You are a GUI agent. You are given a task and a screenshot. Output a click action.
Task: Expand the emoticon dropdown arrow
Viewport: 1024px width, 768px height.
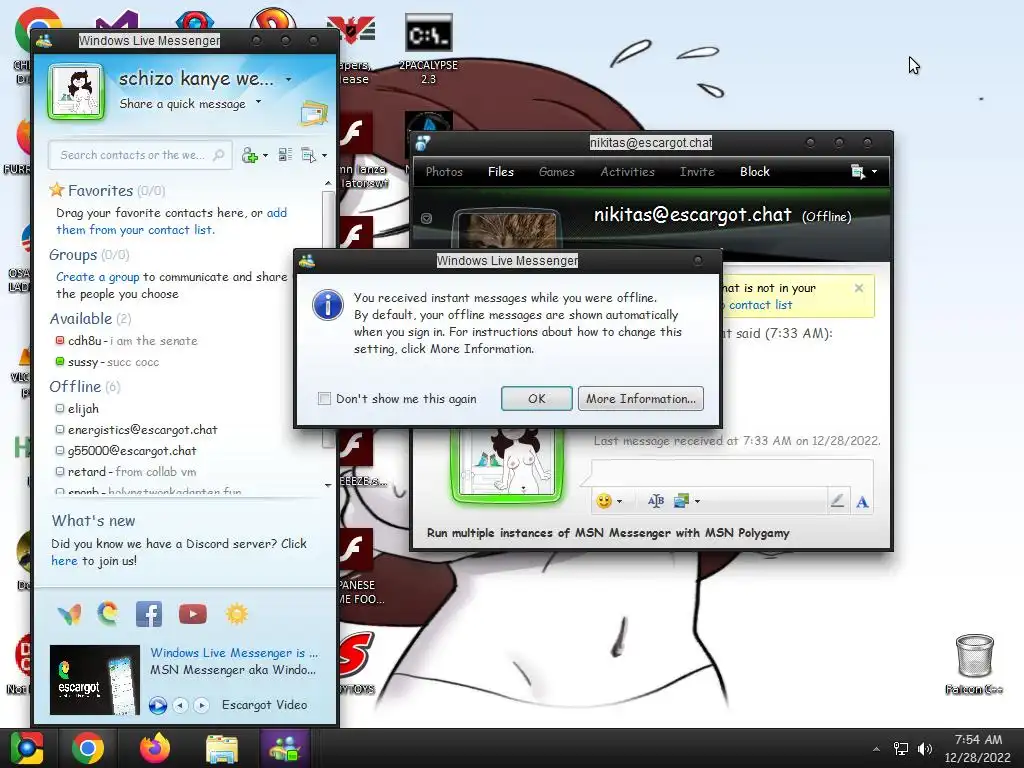(619, 502)
